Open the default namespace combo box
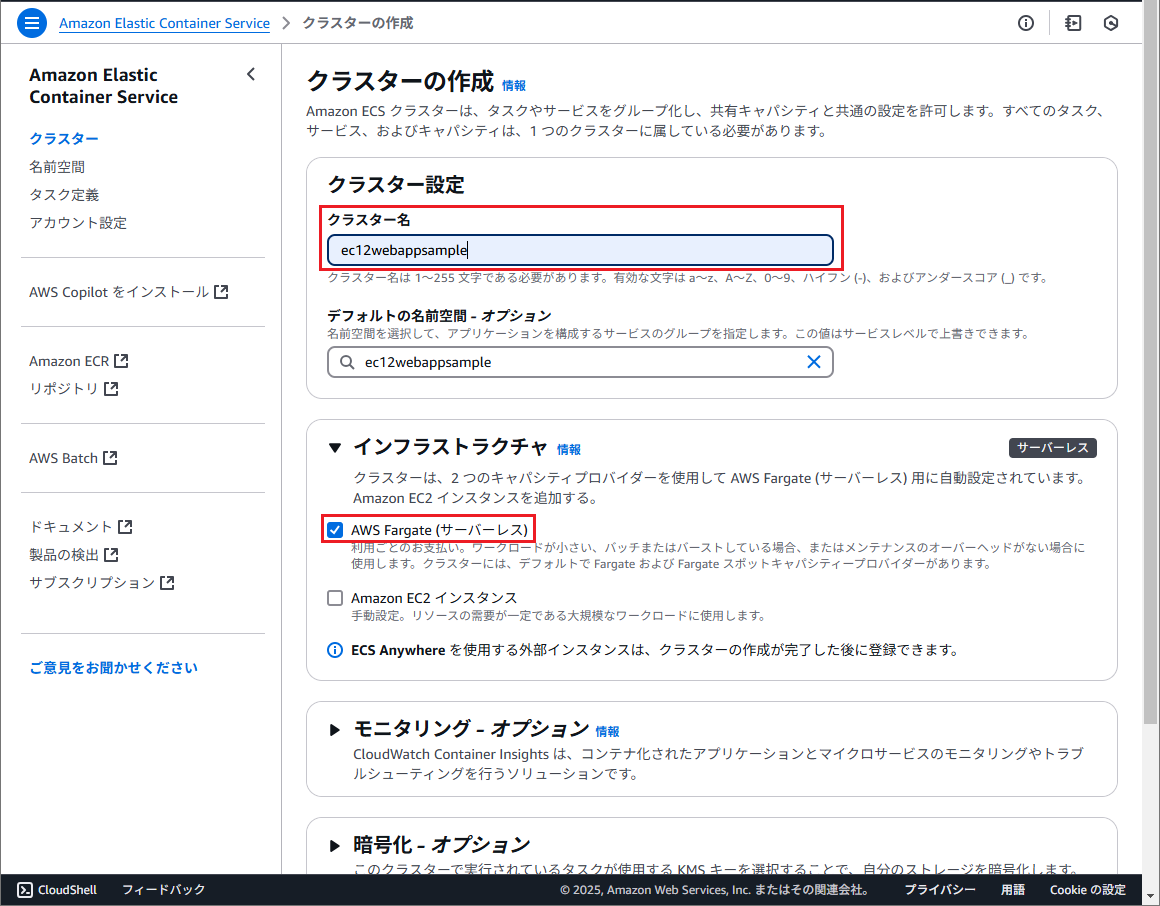This screenshot has width=1160, height=906. pyautogui.click(x=580, y=362)
